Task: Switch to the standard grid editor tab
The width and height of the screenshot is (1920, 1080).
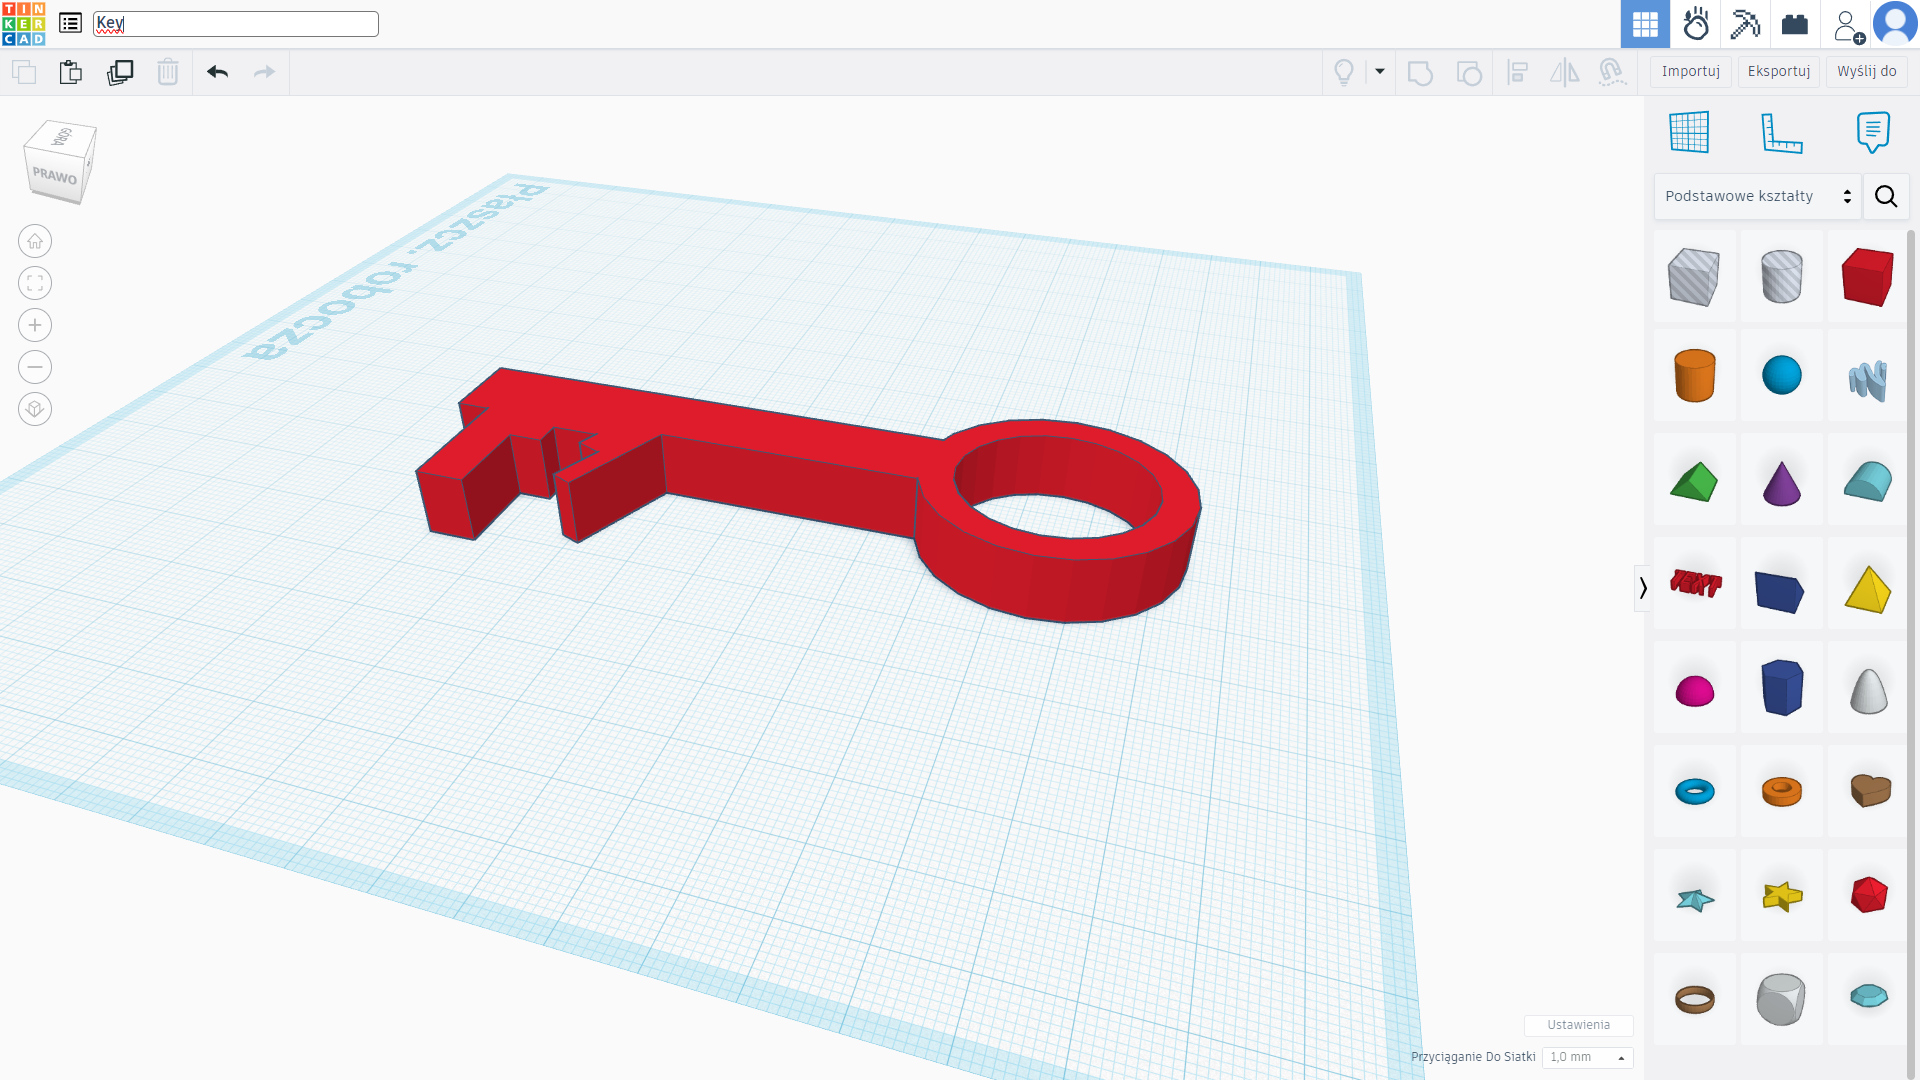Action: tap(1644, 24)
